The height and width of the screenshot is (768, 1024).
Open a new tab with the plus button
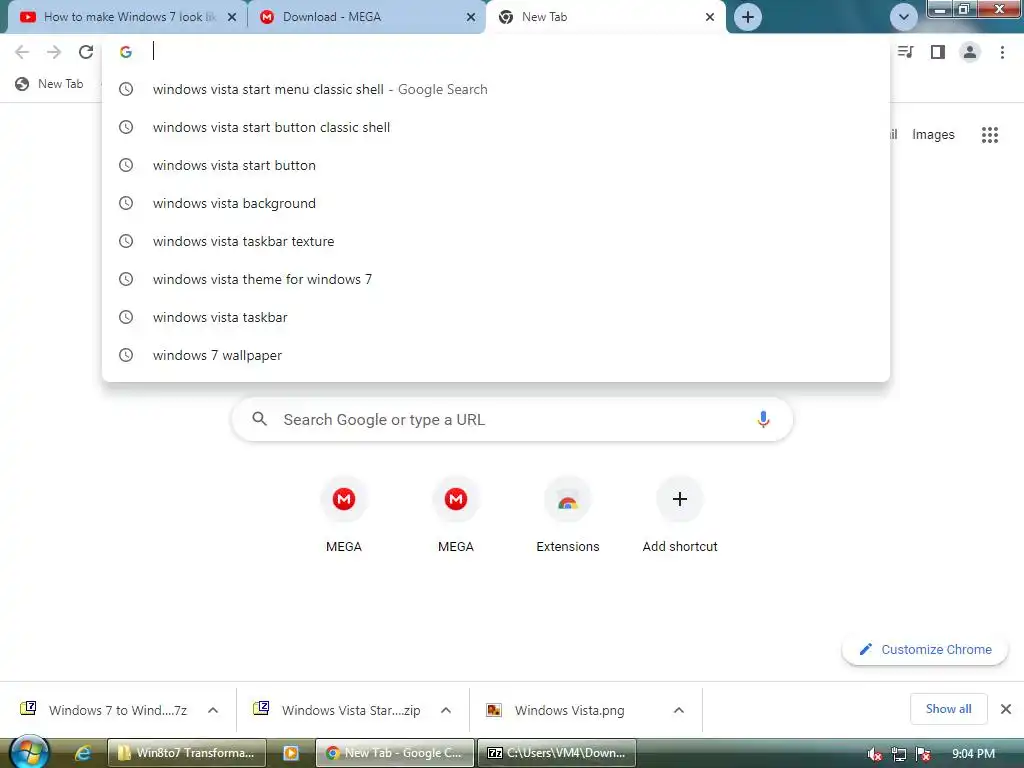tap(748, 17)
